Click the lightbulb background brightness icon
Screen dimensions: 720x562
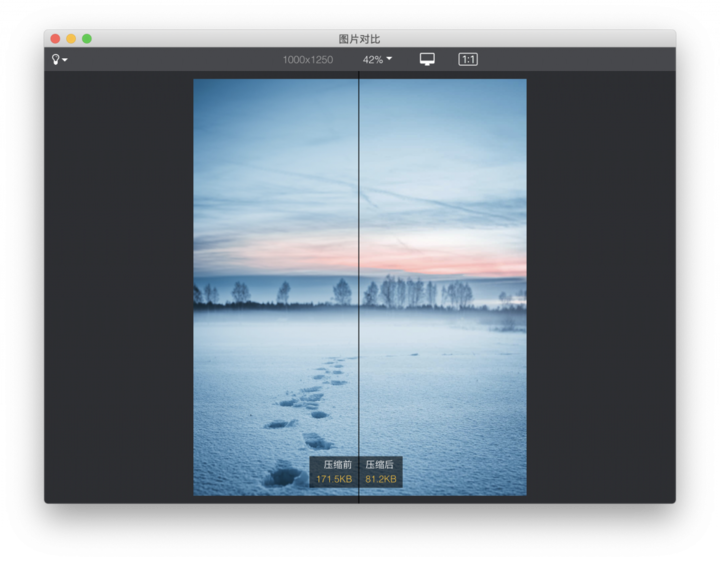pos(56,59)
